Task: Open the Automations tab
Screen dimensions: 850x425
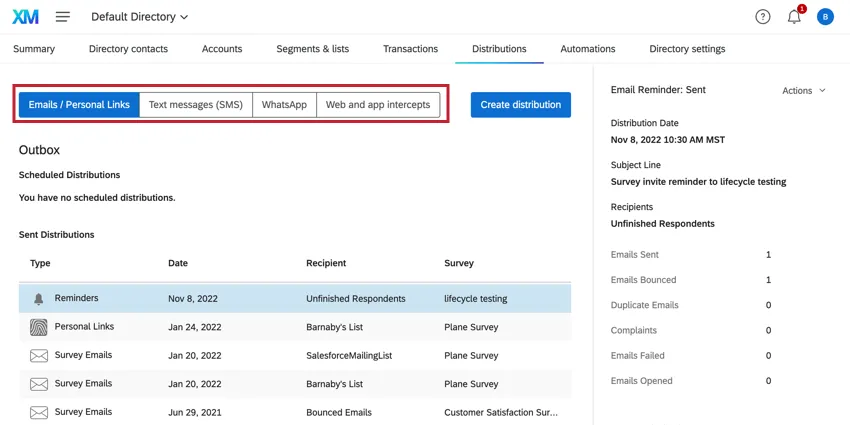Action: 587,49
